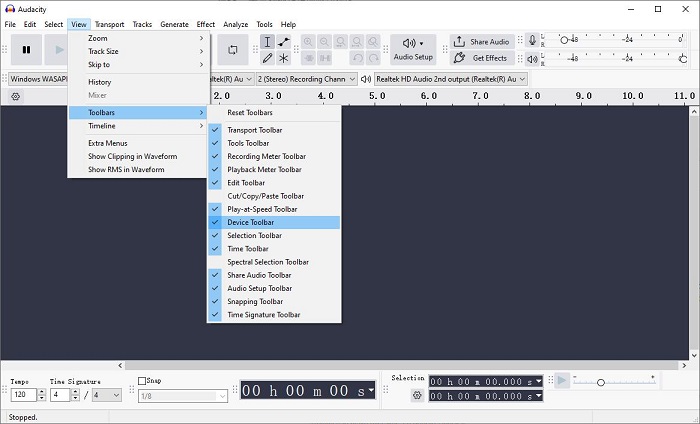Open the Effect menu
The image size is (700, 424).
pos(205,24)
